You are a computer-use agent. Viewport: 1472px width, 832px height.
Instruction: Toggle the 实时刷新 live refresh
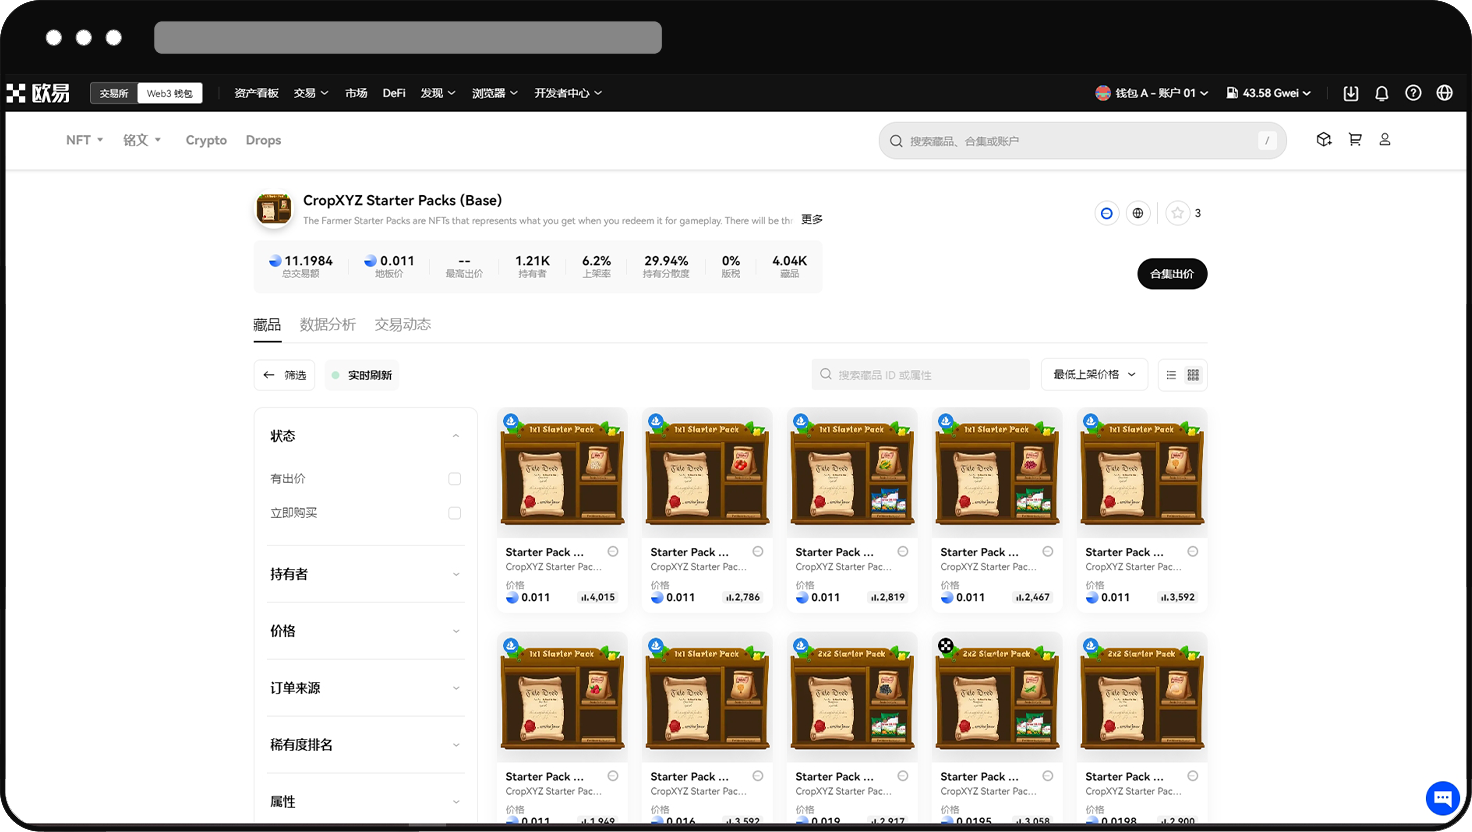tap(362, 375)
